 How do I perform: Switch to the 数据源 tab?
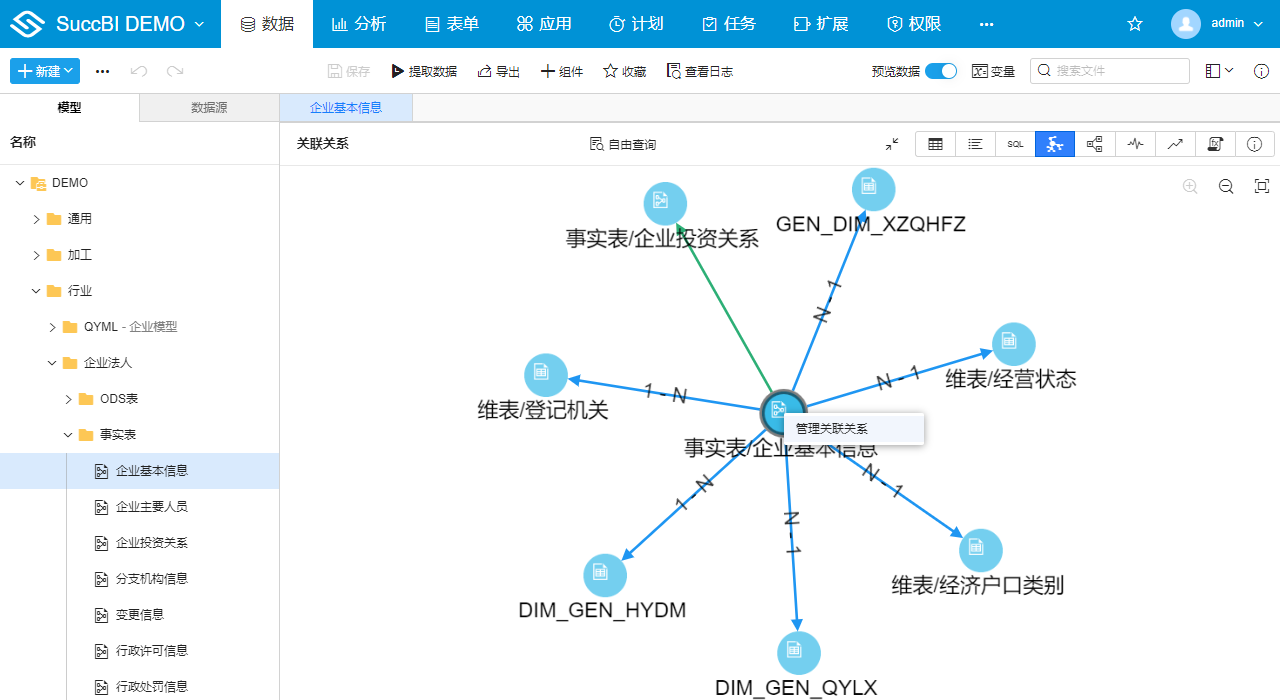pyautogui.click(x=208, y=107)
